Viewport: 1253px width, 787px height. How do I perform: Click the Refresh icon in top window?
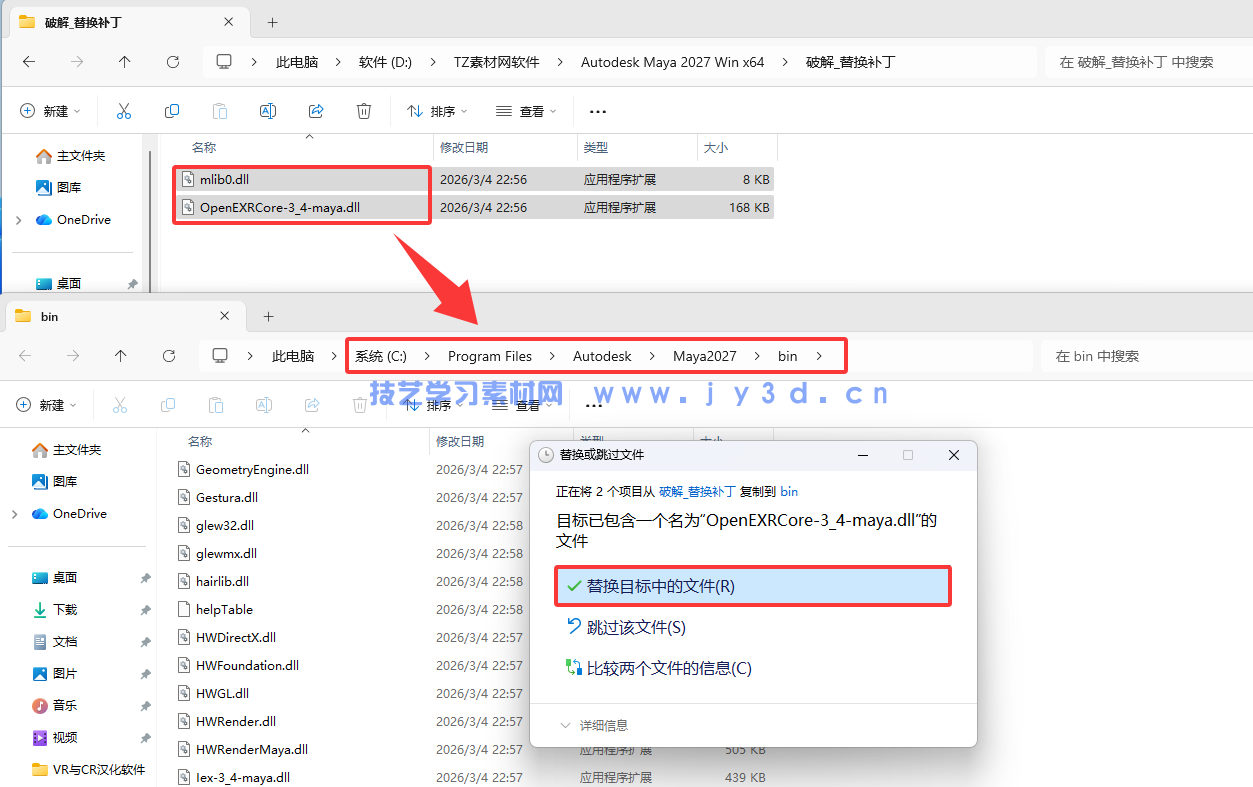(173, 62)
